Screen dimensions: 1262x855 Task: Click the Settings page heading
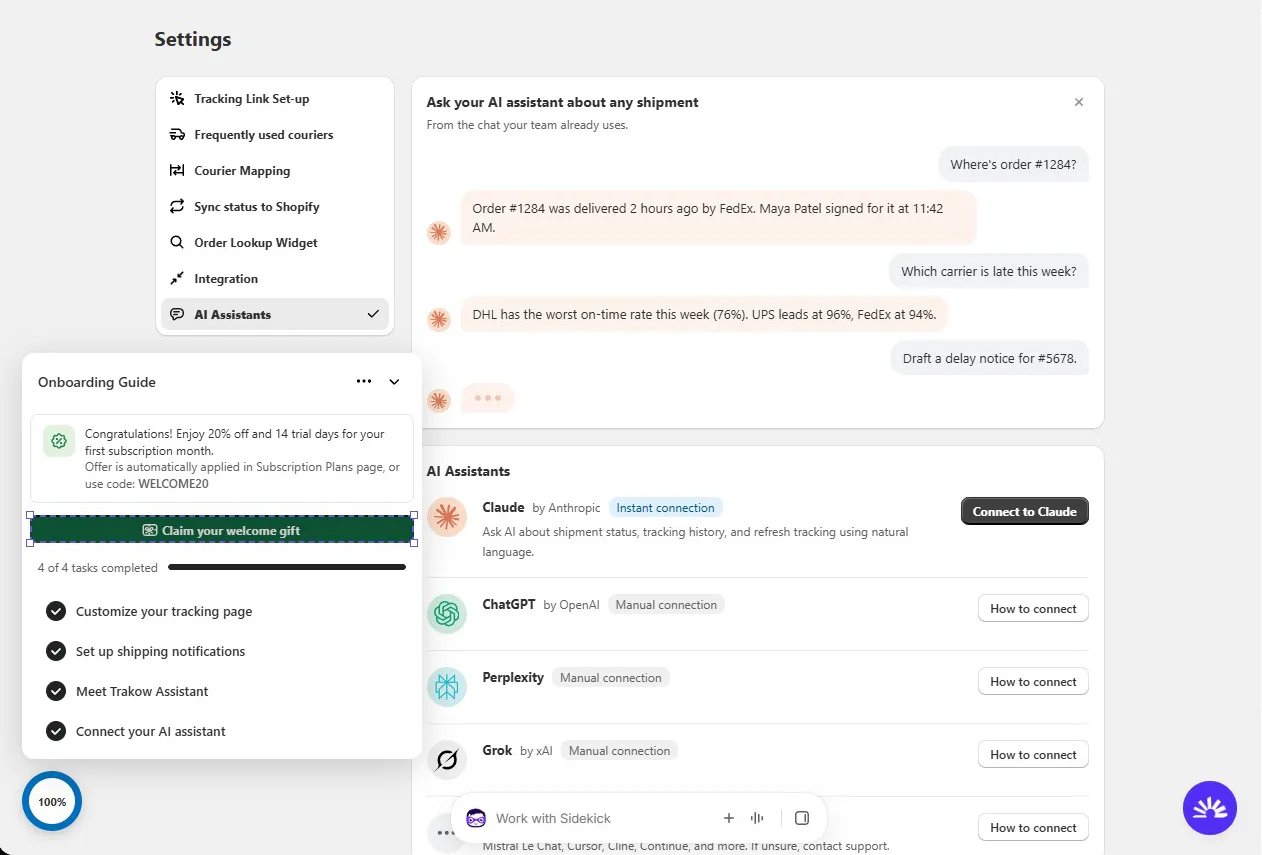[x=193, y=39]
